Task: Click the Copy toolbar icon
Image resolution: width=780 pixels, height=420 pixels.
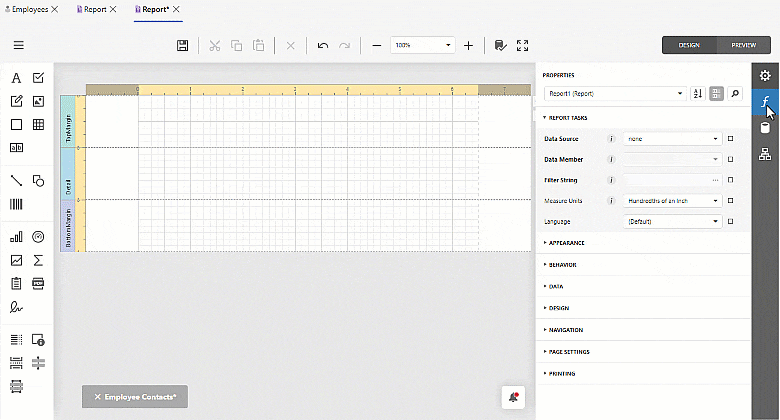Action: (236, 46)
